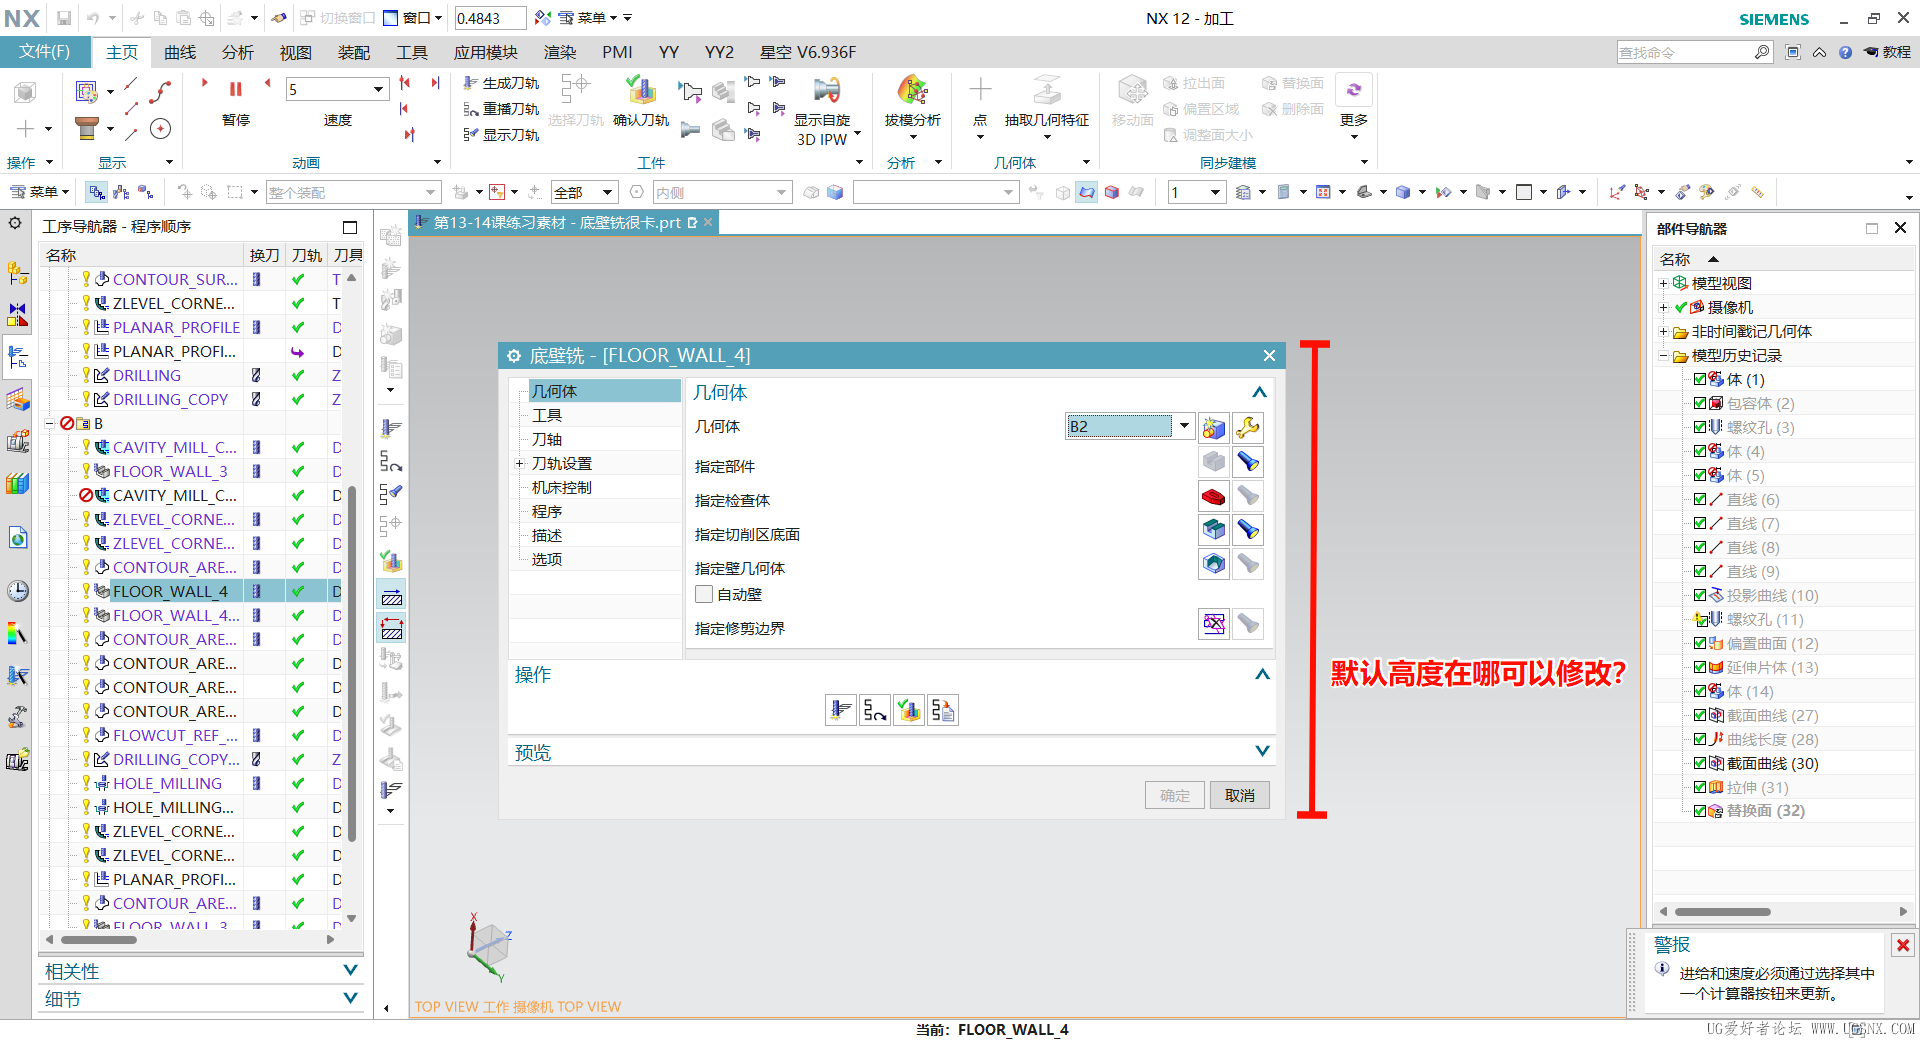1920x1041 pixels.
Task: Click the generate tool path icon in the dialog
Action: pos(841,710)
